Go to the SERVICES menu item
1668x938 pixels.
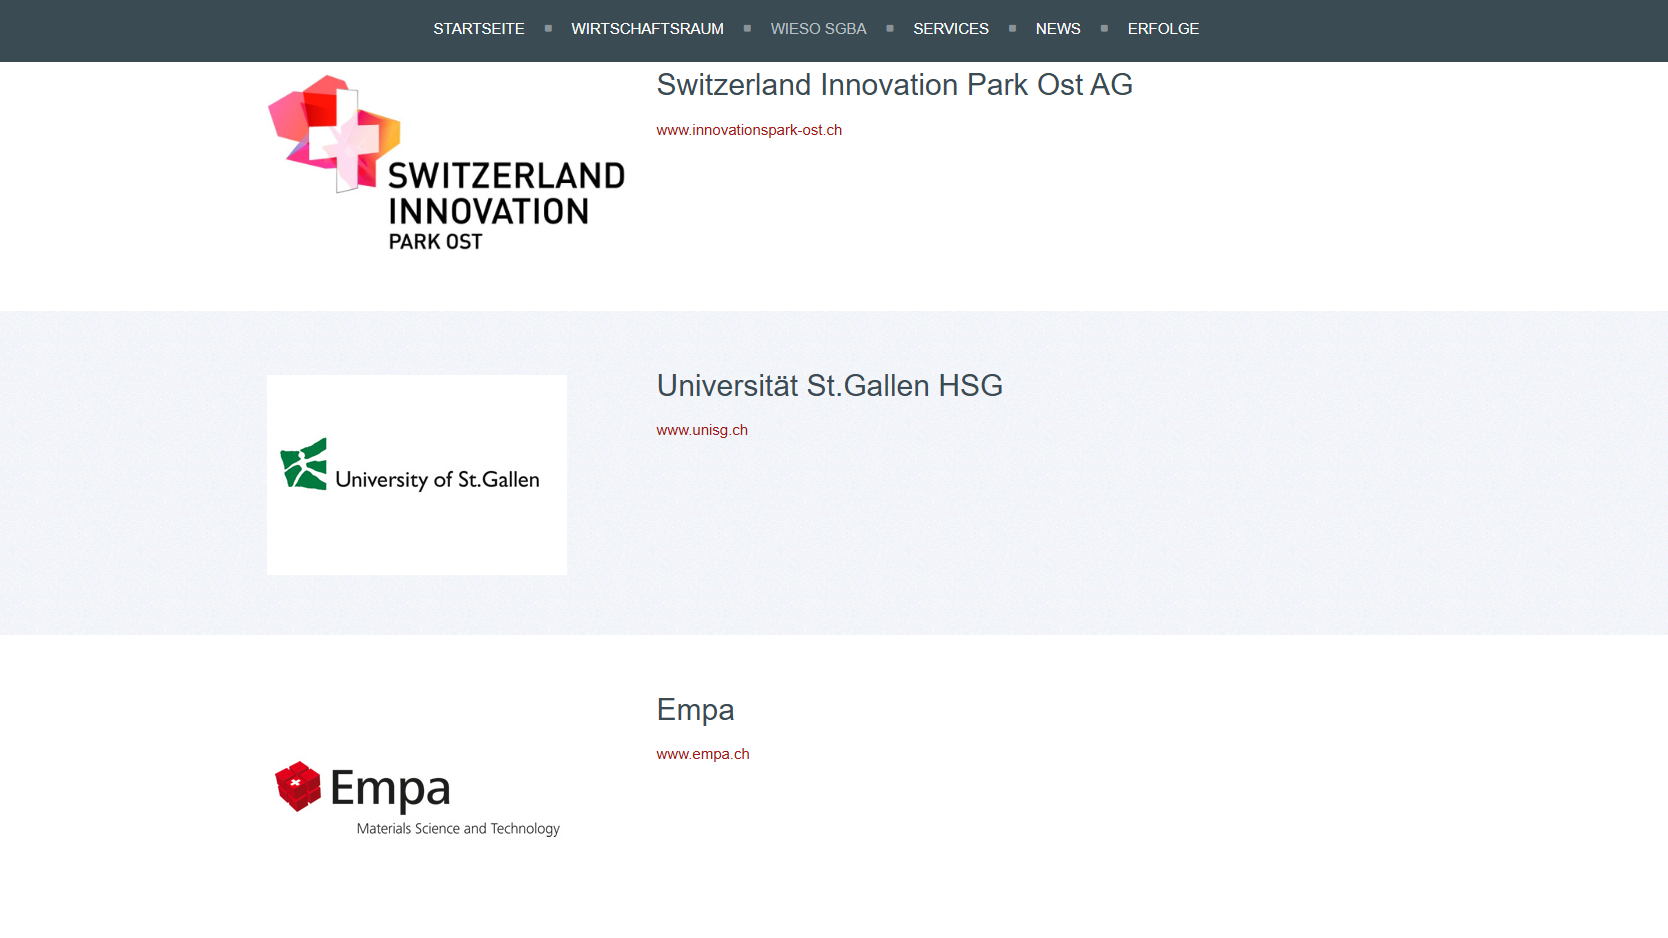(951, 29)
